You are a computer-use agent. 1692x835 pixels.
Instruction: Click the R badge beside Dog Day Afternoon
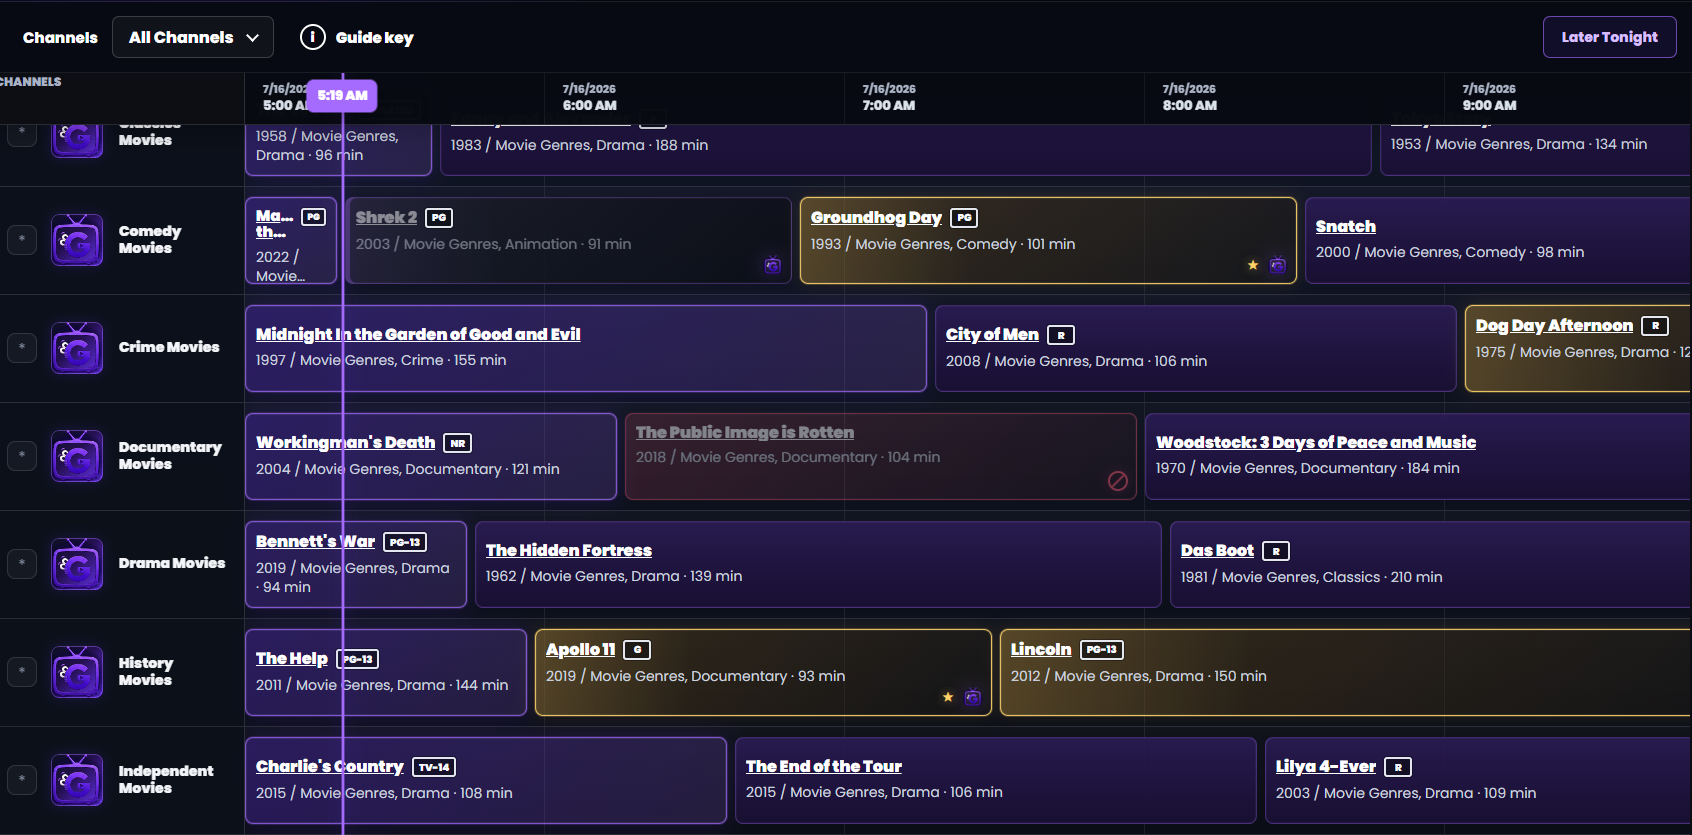(1655, 326)
